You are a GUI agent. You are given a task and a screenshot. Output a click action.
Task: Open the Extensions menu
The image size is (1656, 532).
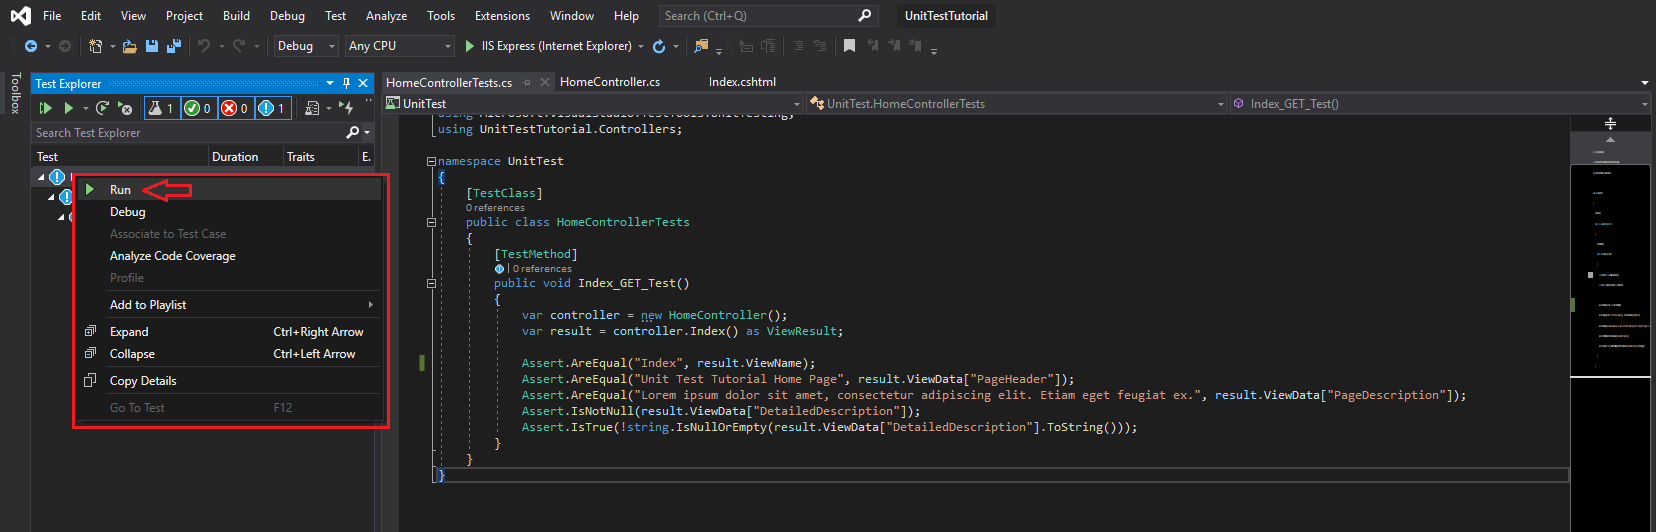click(x=503, y=16)
